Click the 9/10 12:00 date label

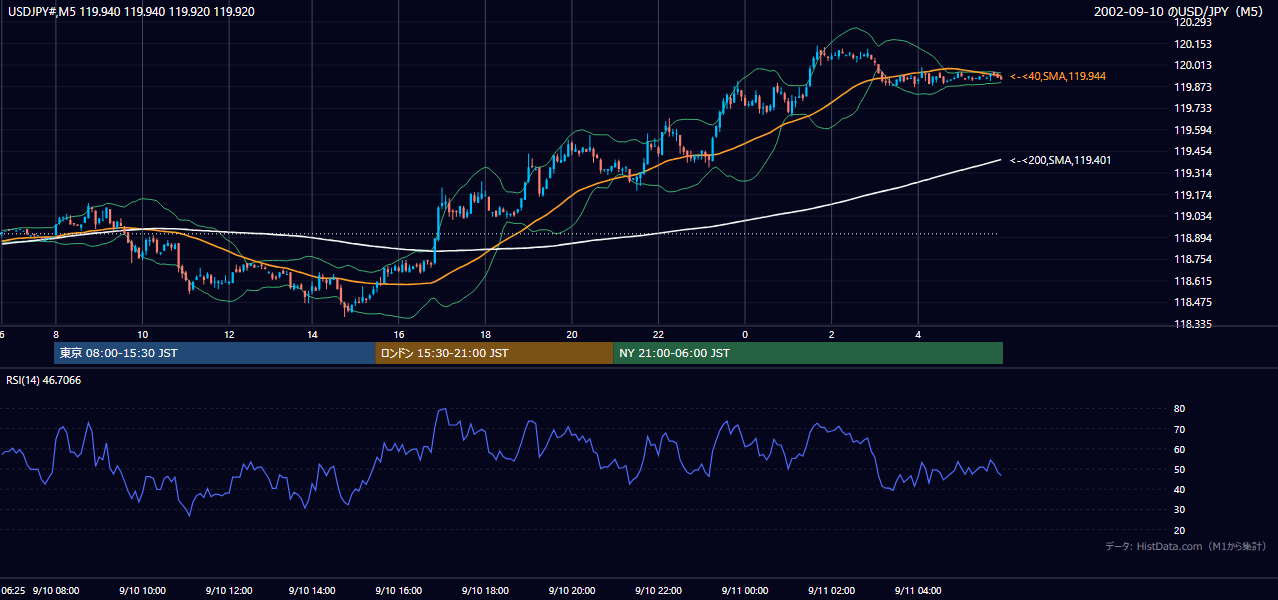point(229,590)
